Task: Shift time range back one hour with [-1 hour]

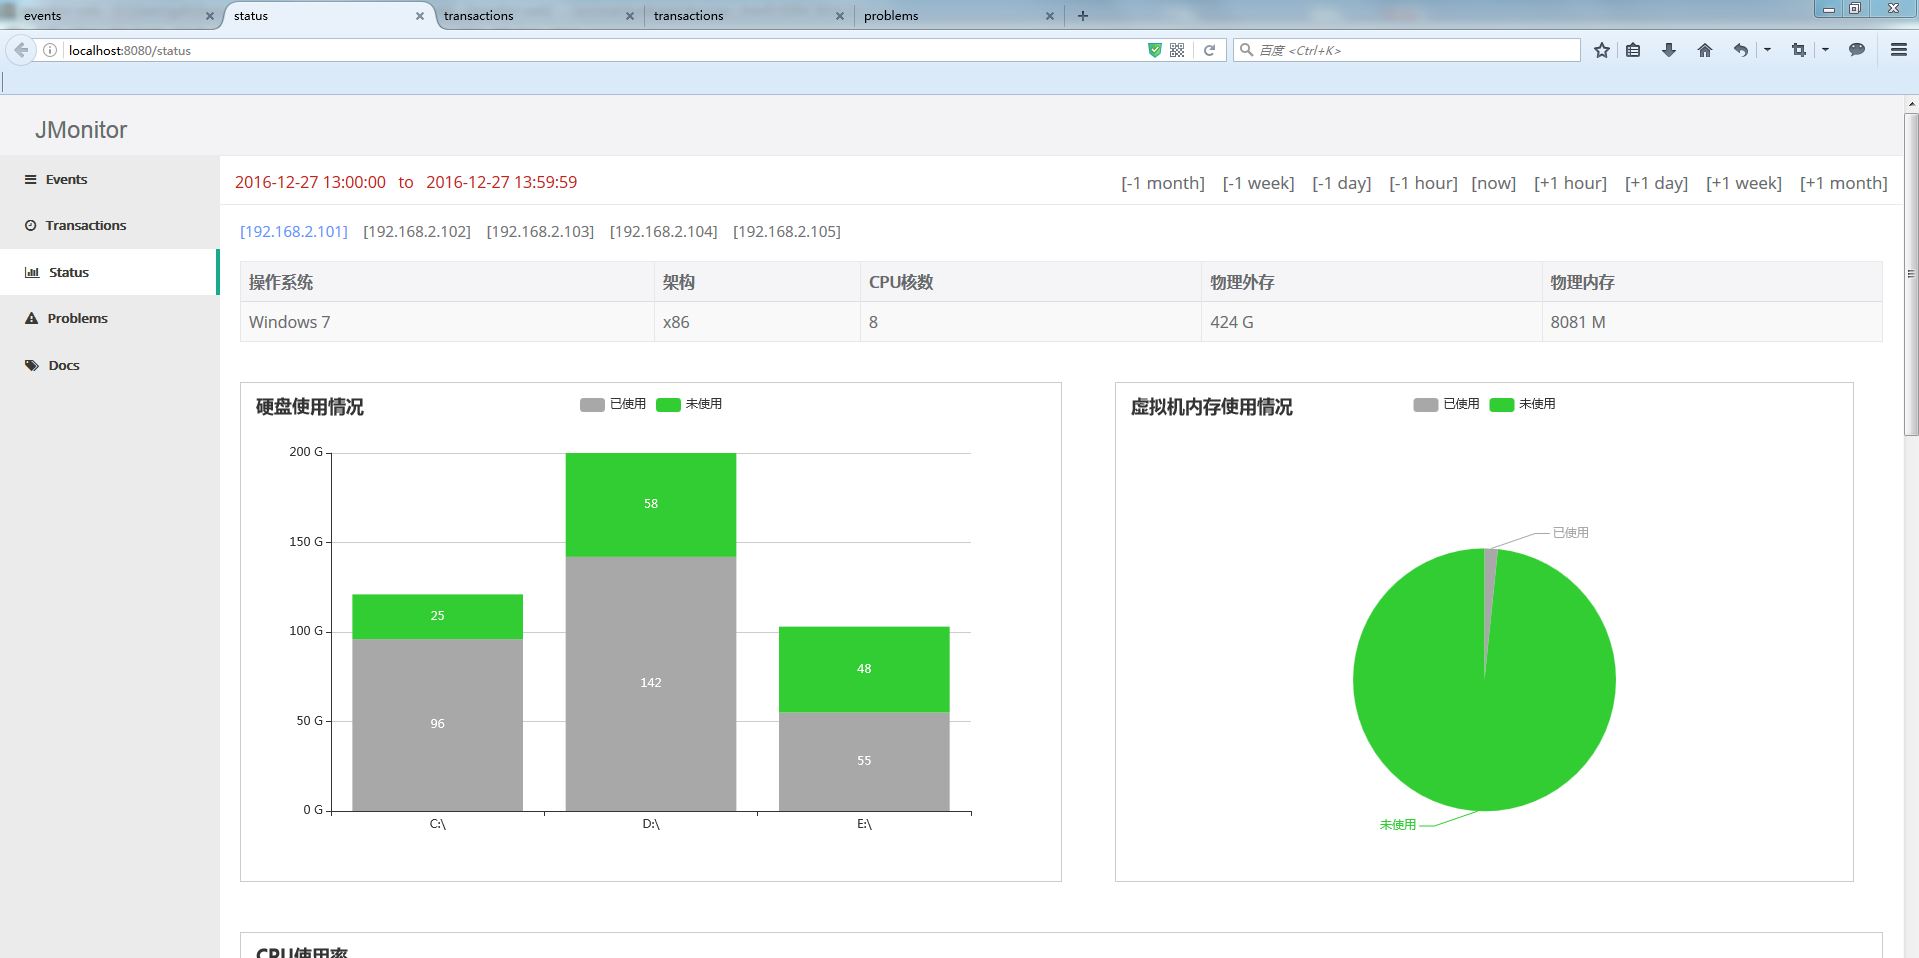Action: click(x=1422, y=182)
